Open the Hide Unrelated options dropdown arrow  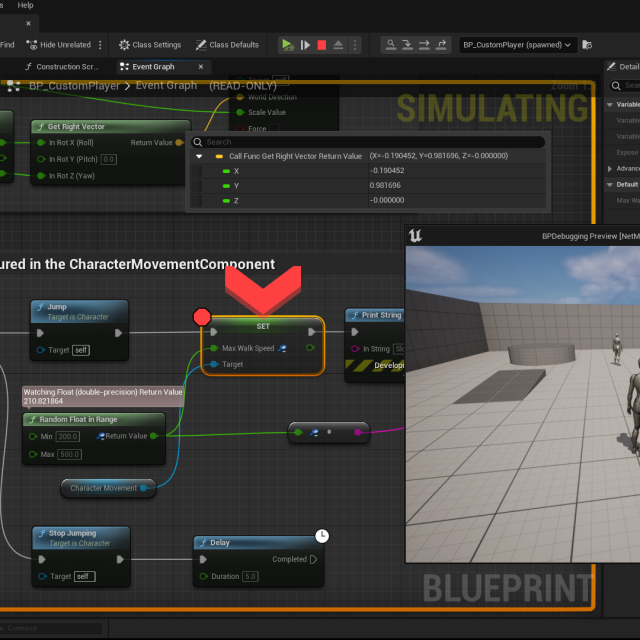pyautogui.click(x=99, y=45)
